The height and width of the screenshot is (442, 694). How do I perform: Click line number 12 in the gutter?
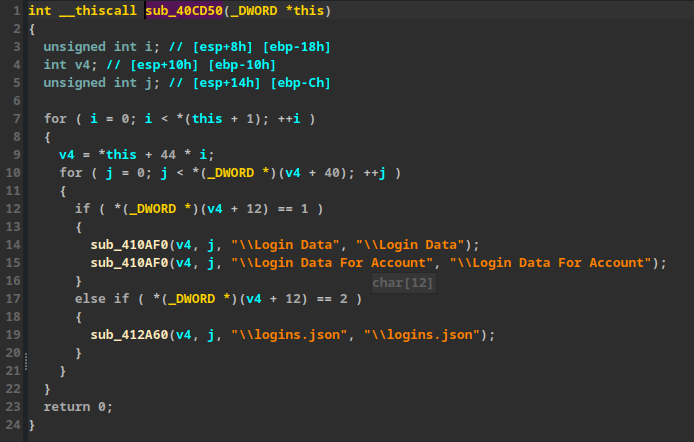point(13,208)
